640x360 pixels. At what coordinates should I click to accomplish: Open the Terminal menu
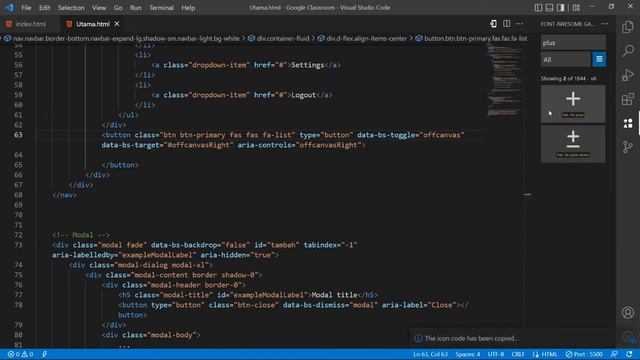click(x=161, y=7)
